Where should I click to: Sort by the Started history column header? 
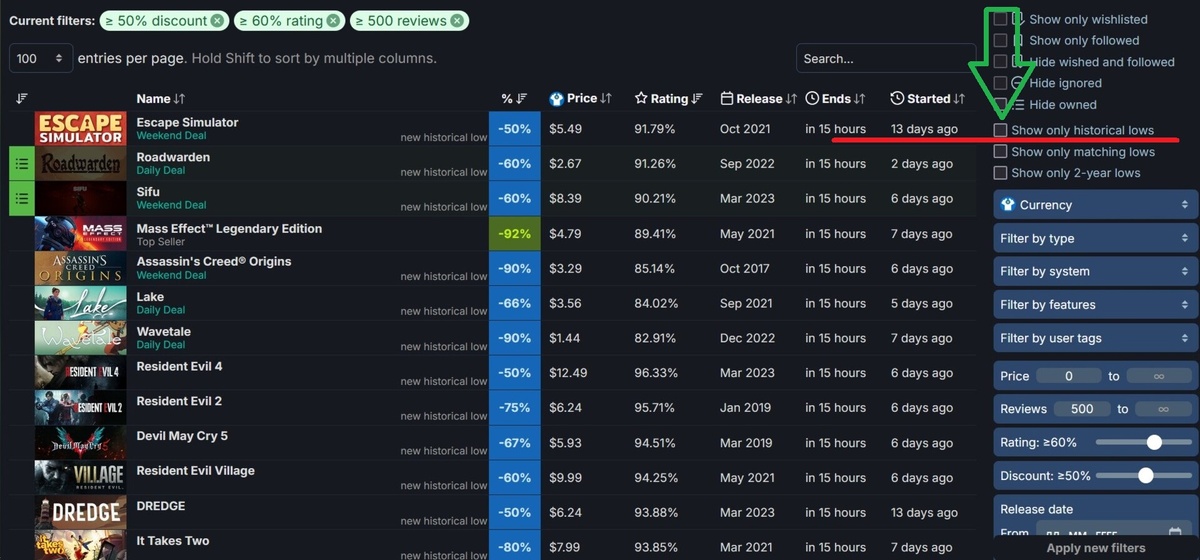pyautogui.click(x=928, y=98)
